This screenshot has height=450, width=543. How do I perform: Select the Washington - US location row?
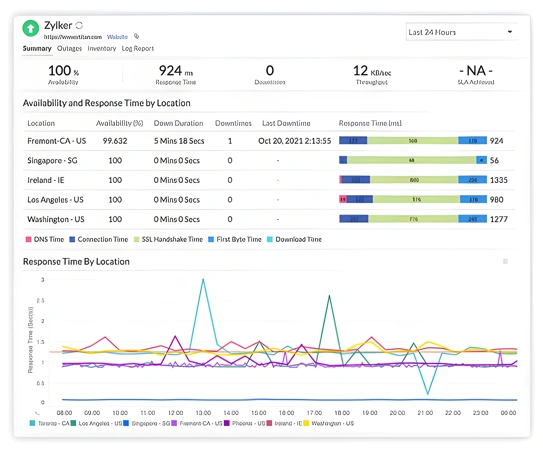(269, 219)
